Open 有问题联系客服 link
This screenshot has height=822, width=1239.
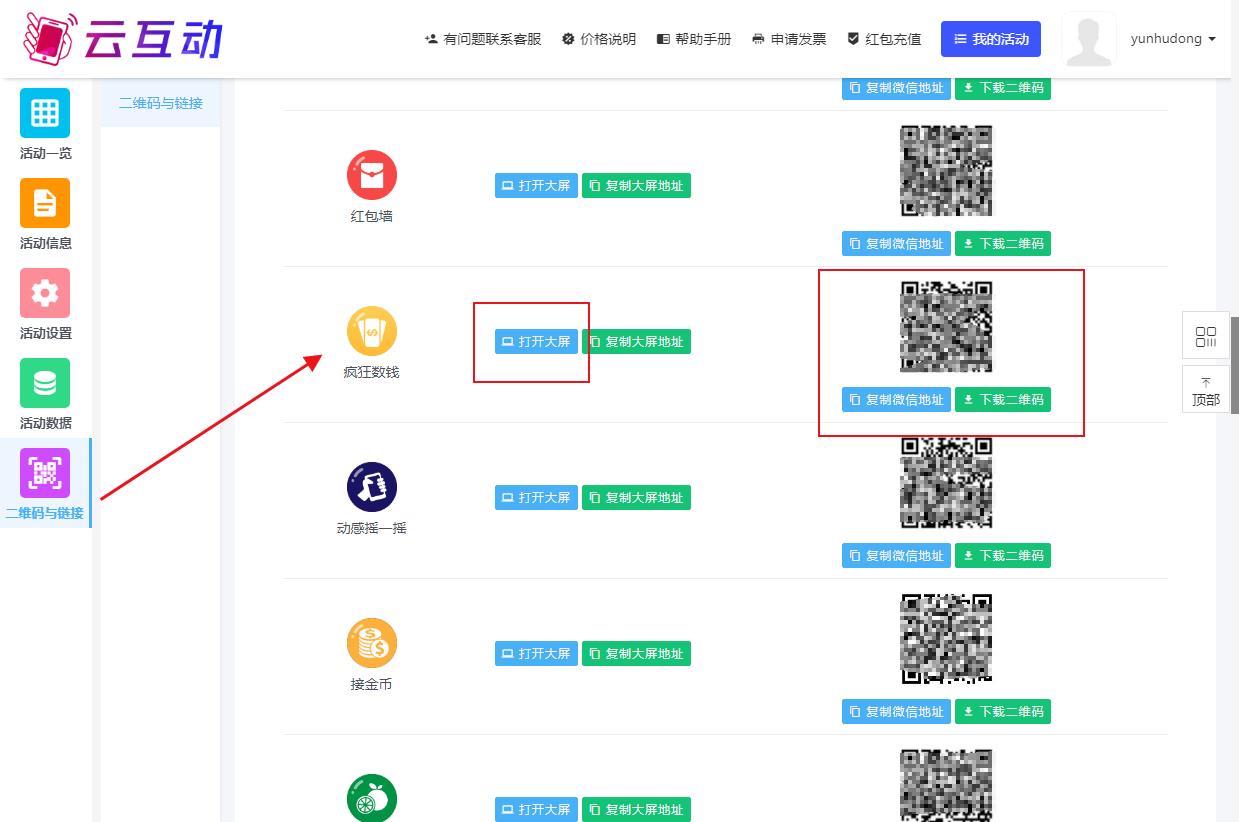(483, 39)
